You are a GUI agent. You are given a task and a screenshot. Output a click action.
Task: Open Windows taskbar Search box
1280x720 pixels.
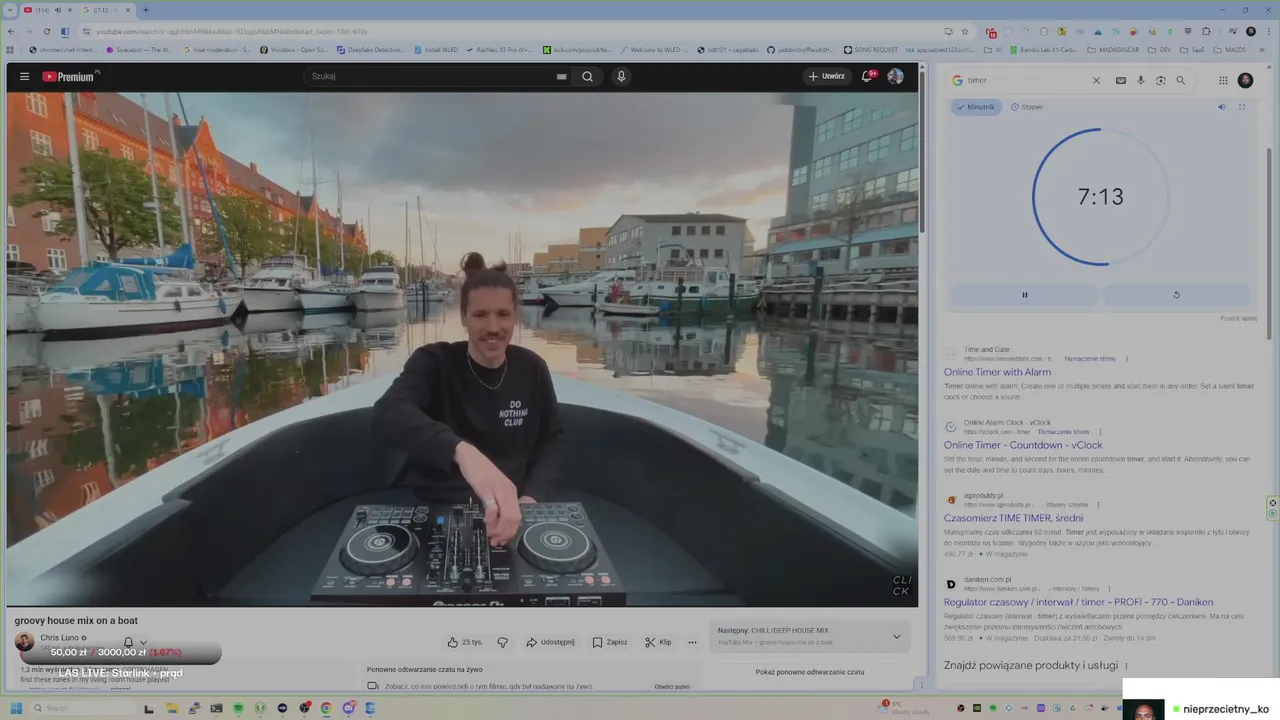[x=82, y=708]
